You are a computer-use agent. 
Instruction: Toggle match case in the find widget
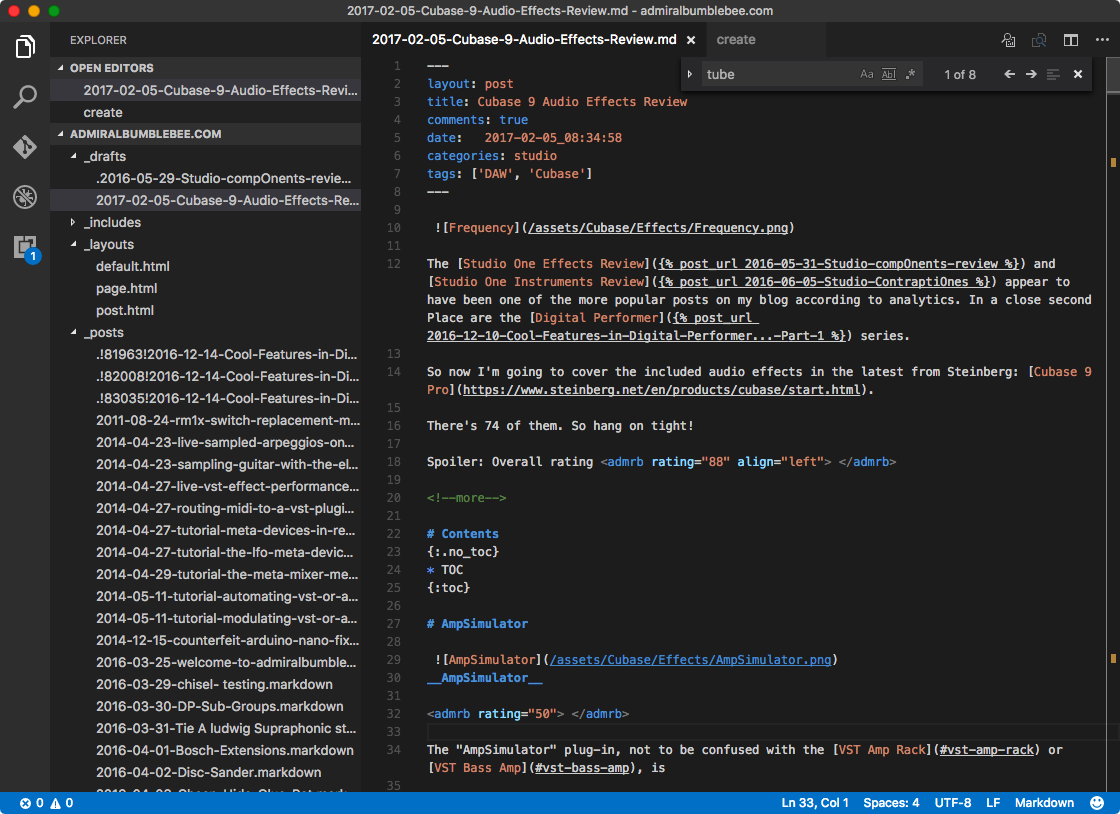[867, 73]
